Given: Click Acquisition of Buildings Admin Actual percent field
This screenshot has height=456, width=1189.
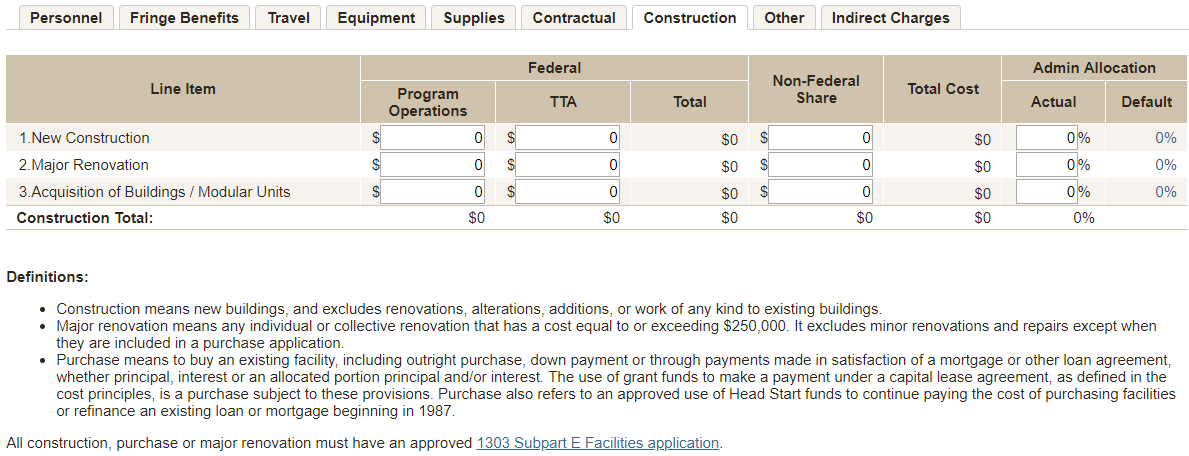Looking at the screenshot, I should point(1046,192).
